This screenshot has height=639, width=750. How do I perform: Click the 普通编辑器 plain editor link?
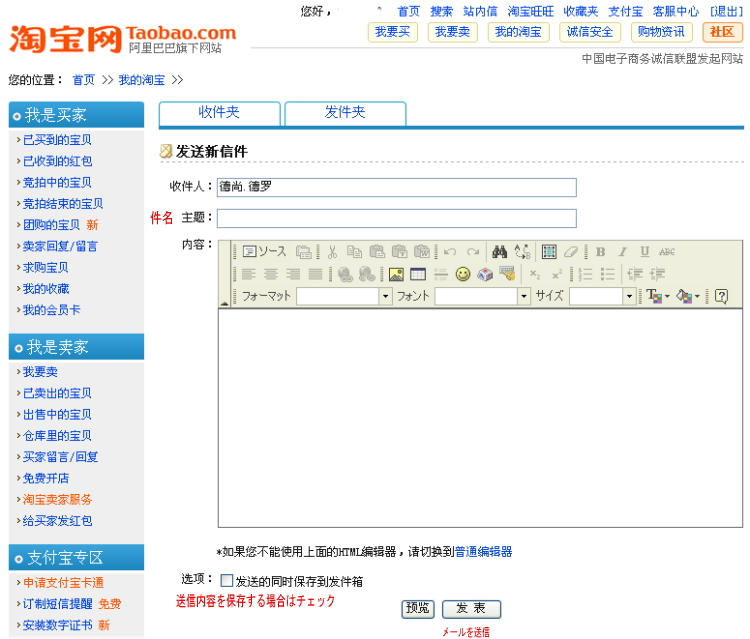point(484,551)
